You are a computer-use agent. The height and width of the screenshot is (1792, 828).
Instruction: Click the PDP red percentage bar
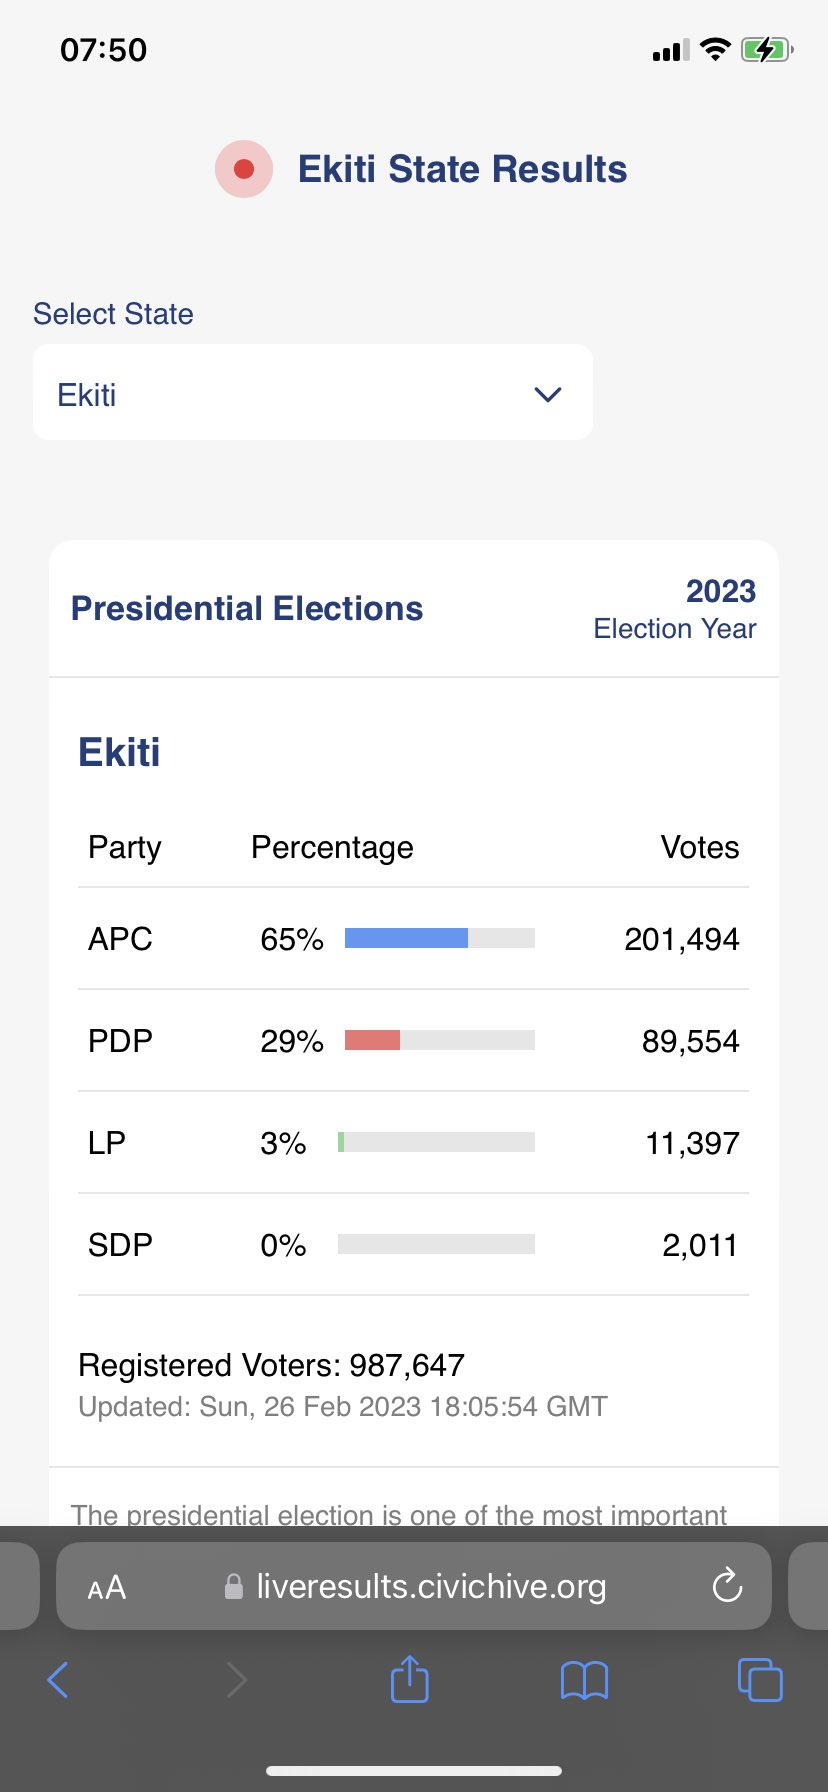372,1040
